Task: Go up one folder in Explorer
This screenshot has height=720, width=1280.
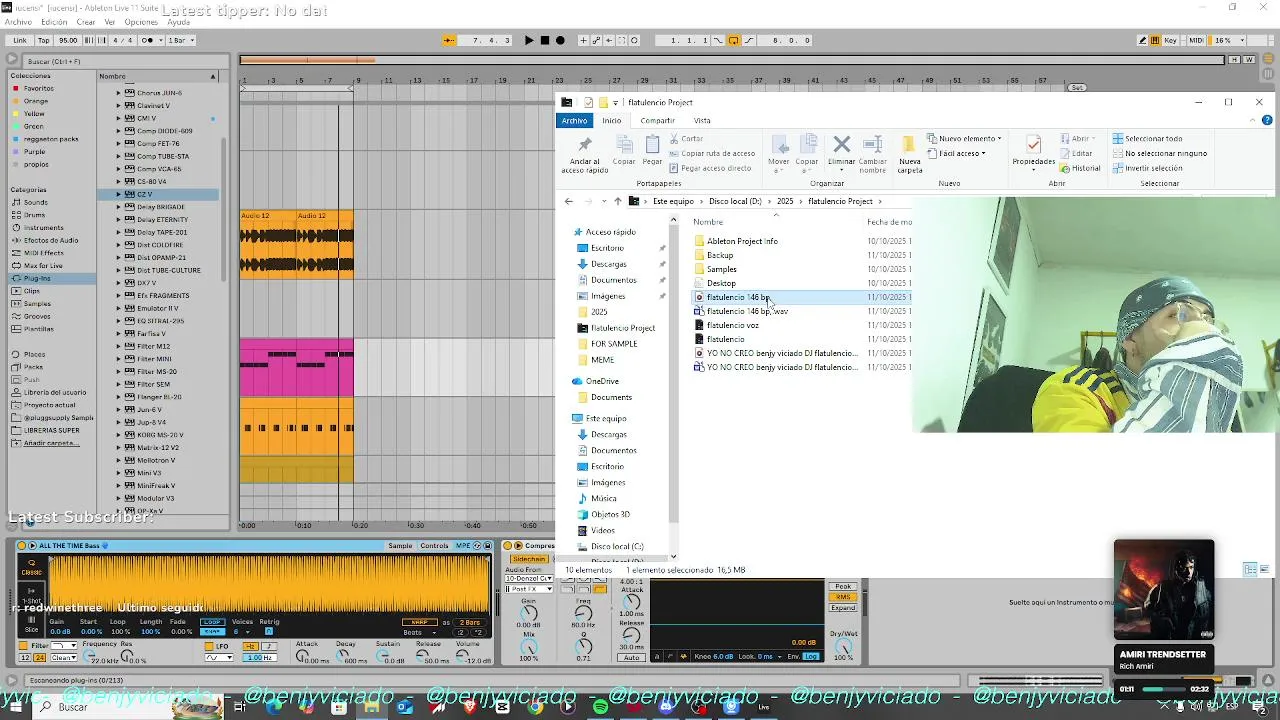Action: tap(618, 201)
